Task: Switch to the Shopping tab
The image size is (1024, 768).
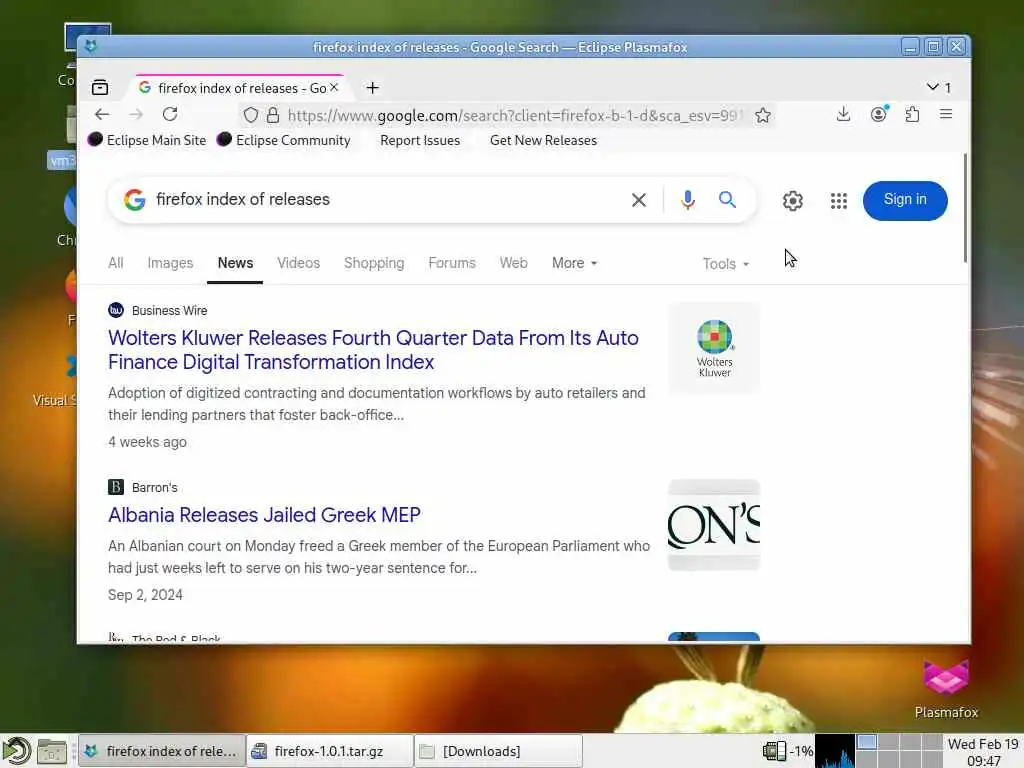Action: pos(374,263)
